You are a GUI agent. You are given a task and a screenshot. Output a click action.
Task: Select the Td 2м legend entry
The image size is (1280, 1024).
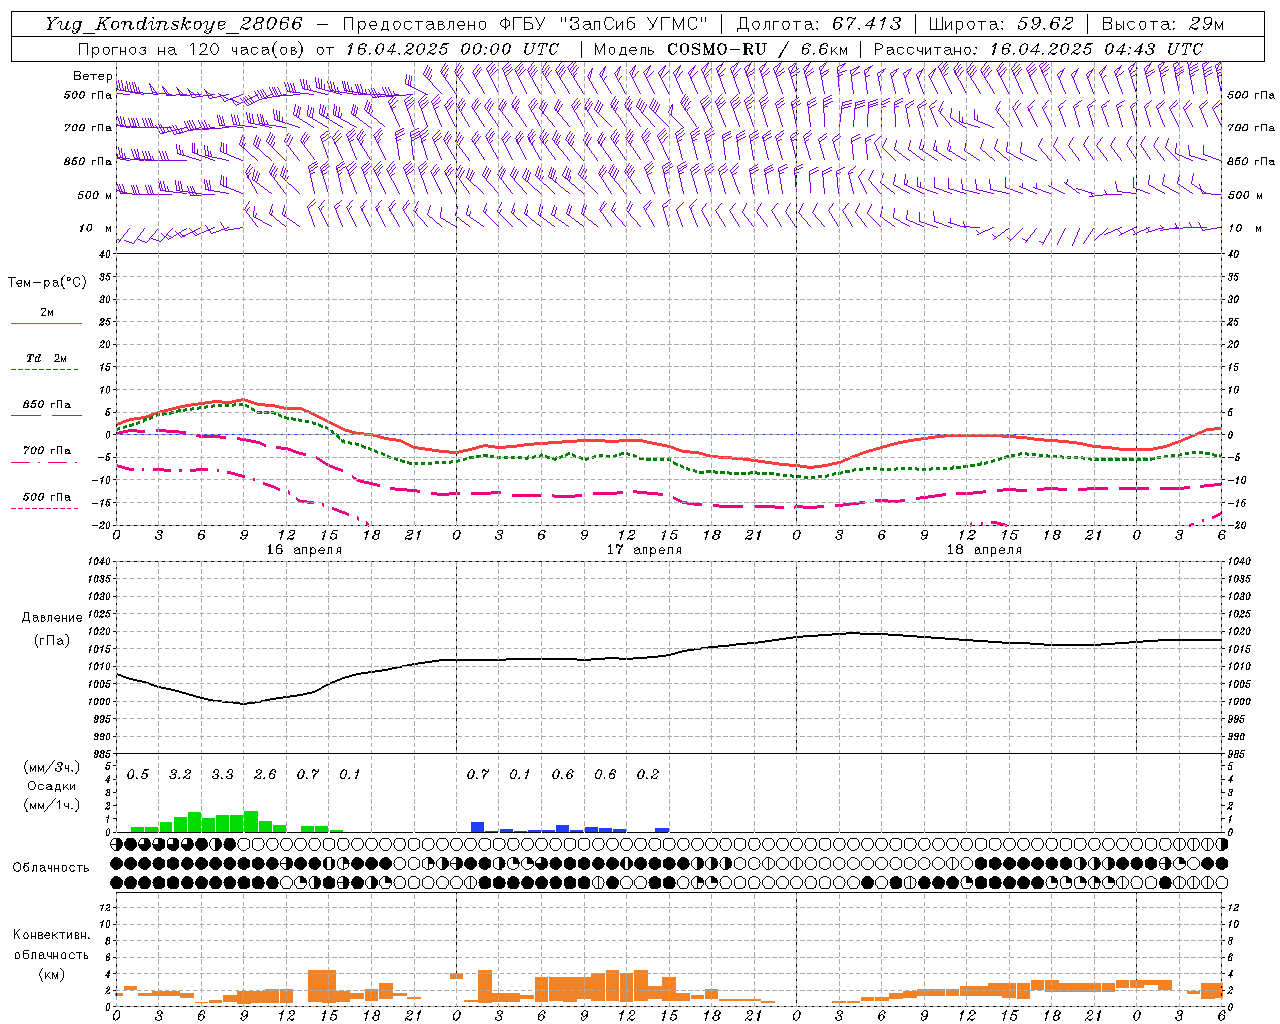click(x=46, y=358)
